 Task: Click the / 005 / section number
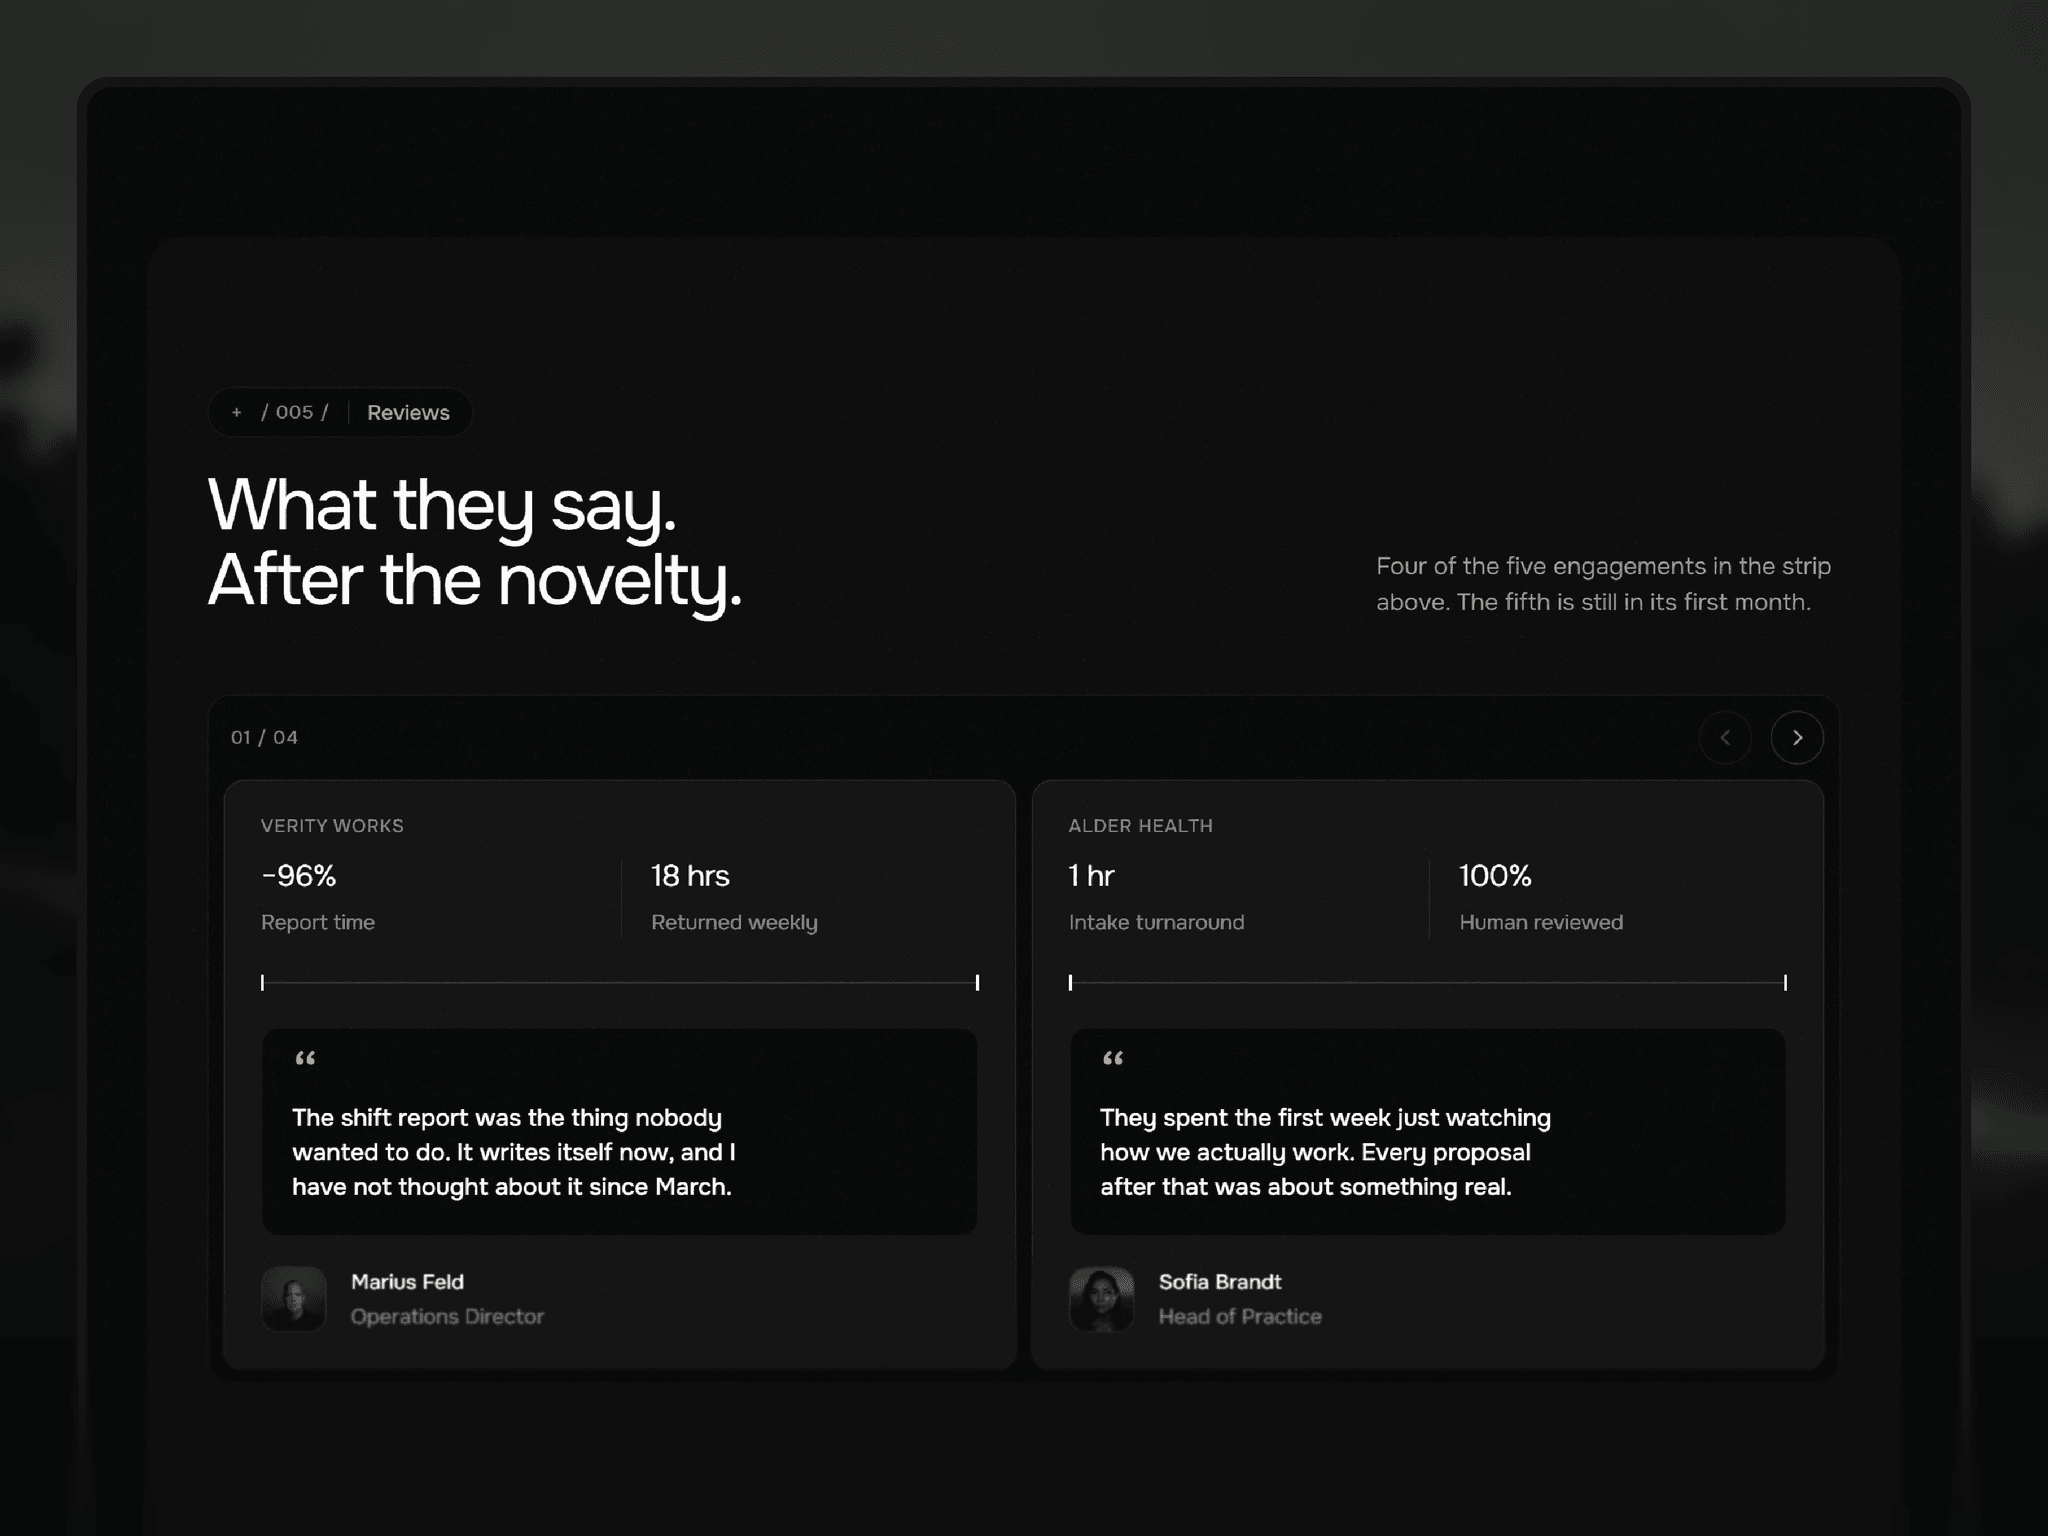(295, 412)
